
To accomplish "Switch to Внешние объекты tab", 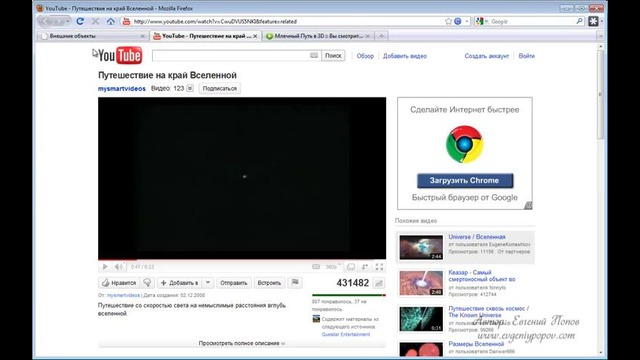I will (93, 36).
